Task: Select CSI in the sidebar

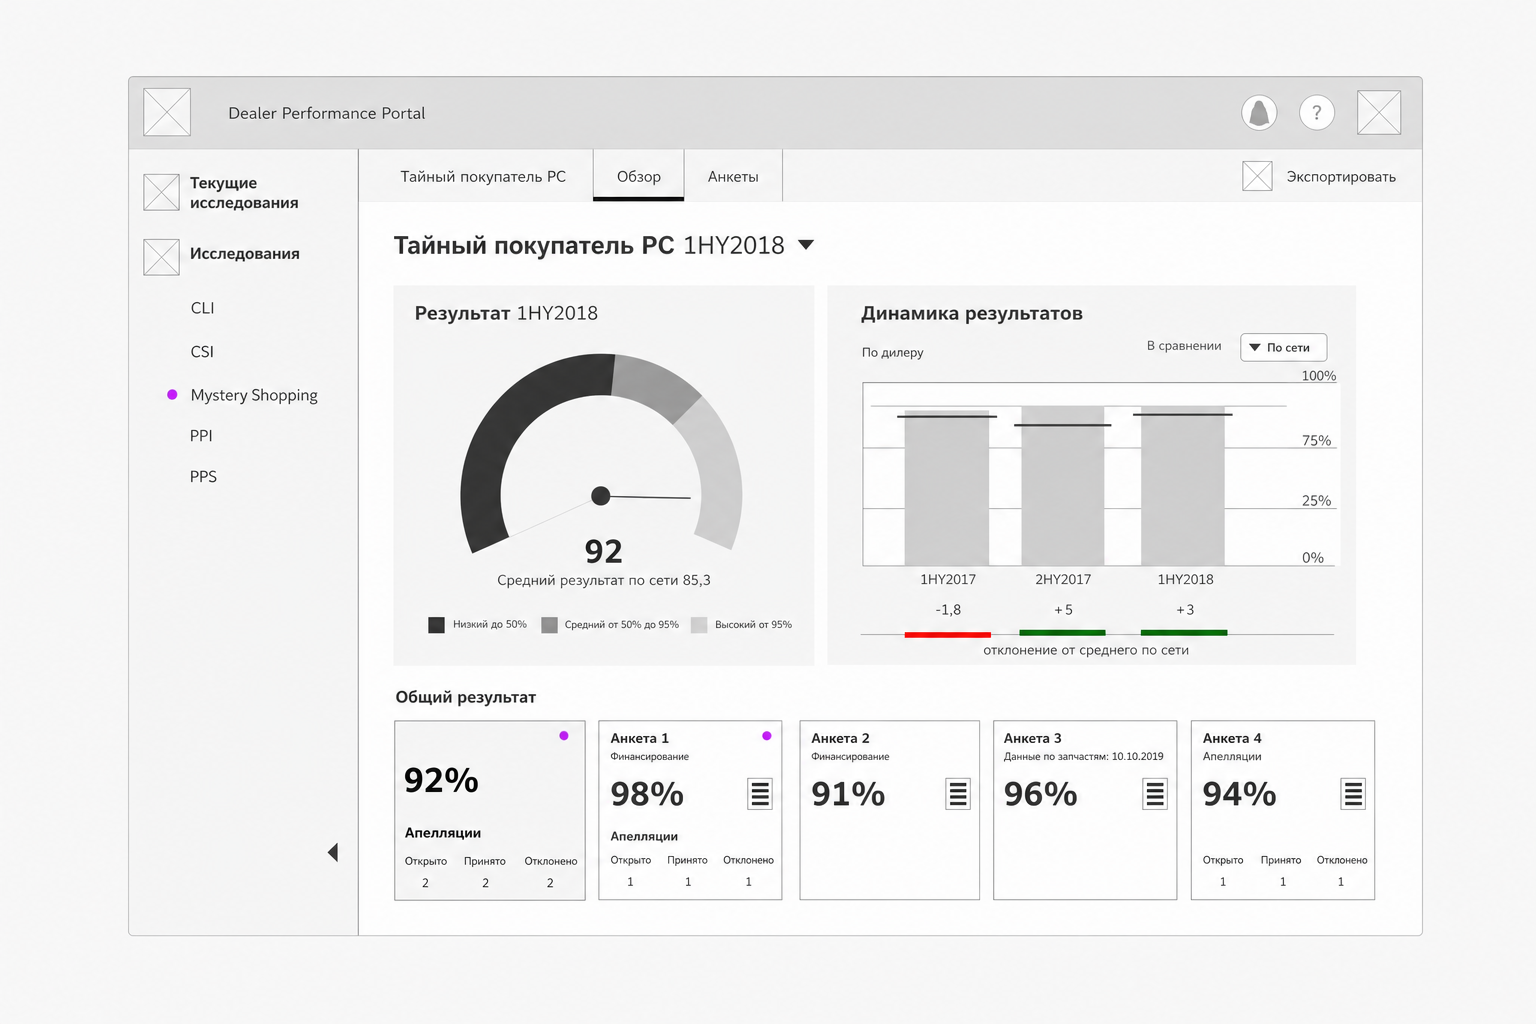Action: (x=202, y=352)
